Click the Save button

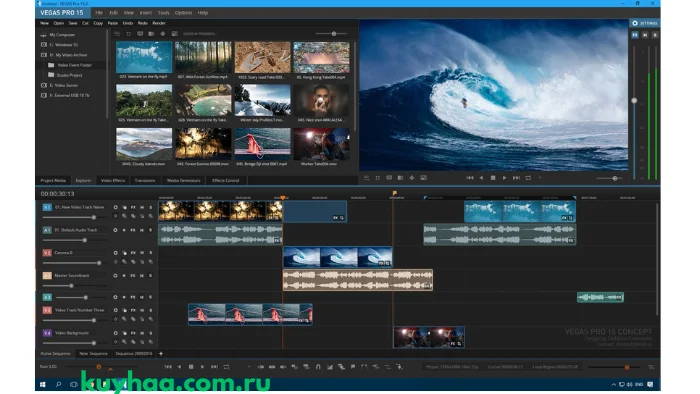[73, 23]
